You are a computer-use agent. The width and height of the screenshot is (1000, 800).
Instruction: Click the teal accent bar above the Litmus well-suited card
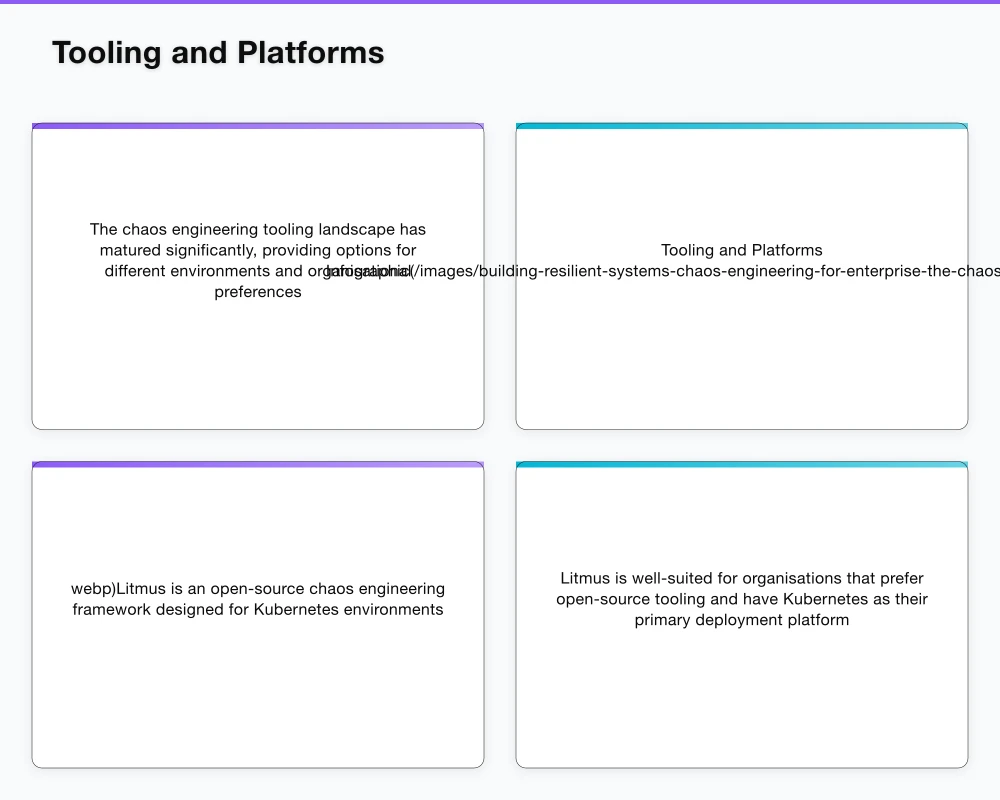[x=742, y=464]
